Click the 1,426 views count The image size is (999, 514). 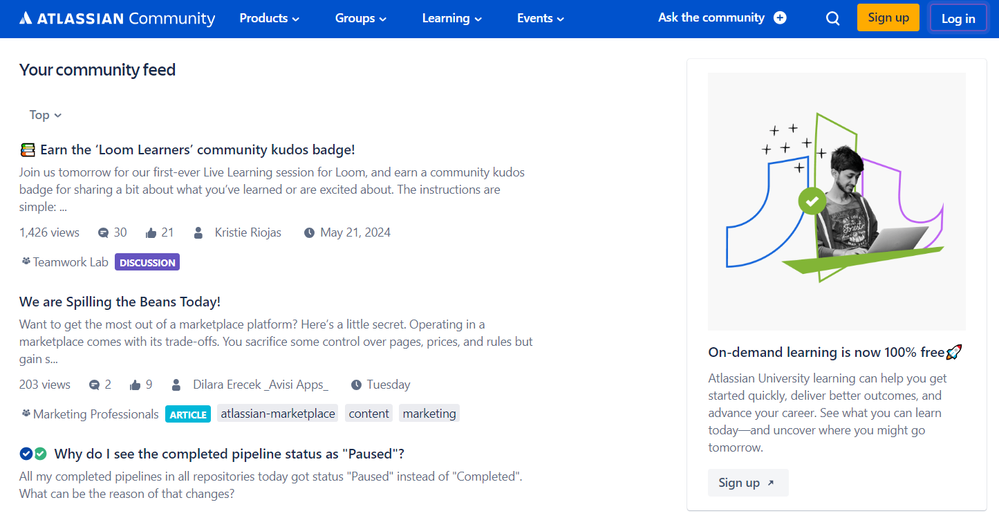coord(49,232)
